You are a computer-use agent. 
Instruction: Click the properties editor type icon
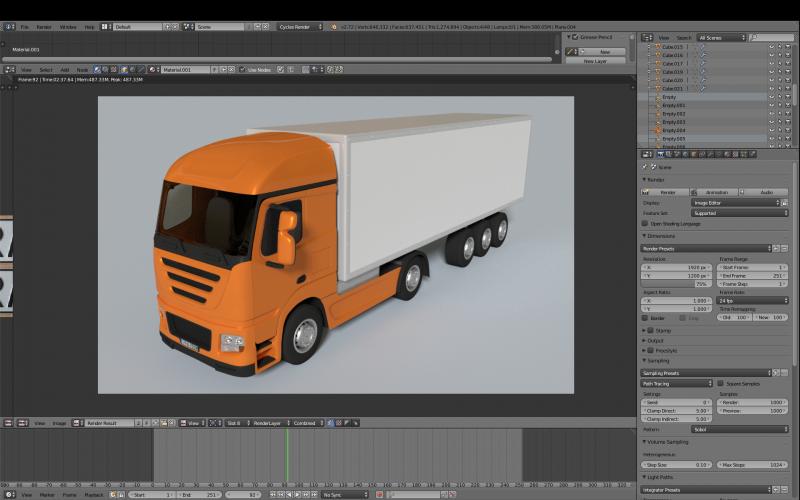(x=646, y=154)
